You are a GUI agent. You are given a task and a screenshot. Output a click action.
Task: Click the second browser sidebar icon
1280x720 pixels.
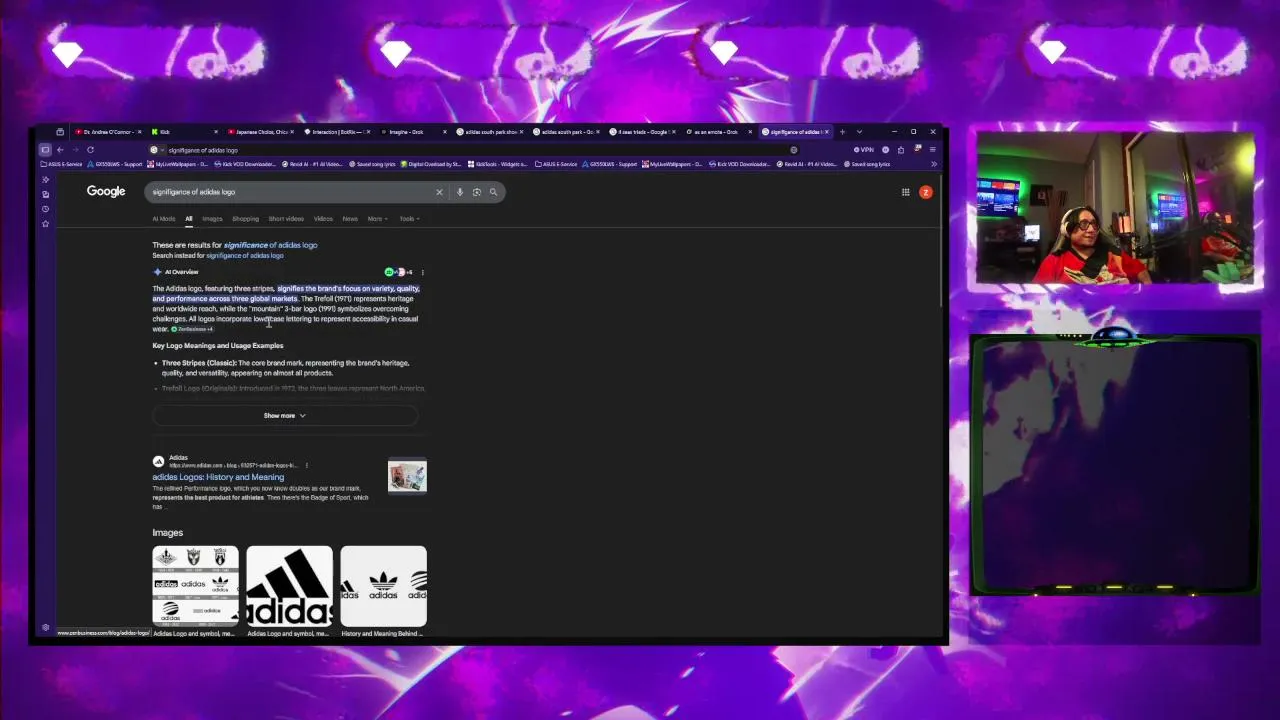click(x=45, y=194)
